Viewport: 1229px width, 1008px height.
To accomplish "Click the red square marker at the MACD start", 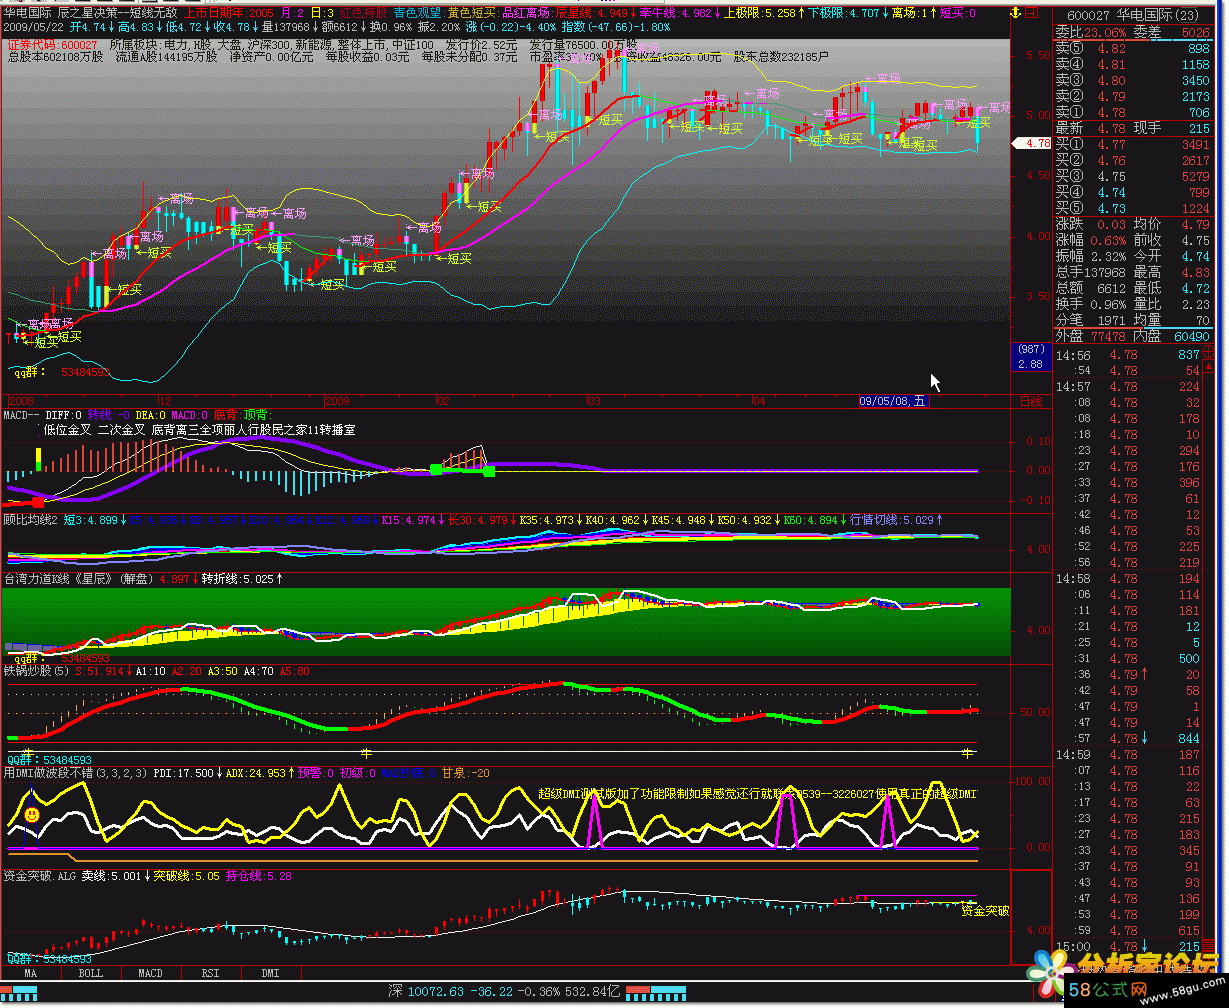I will 38,501.
